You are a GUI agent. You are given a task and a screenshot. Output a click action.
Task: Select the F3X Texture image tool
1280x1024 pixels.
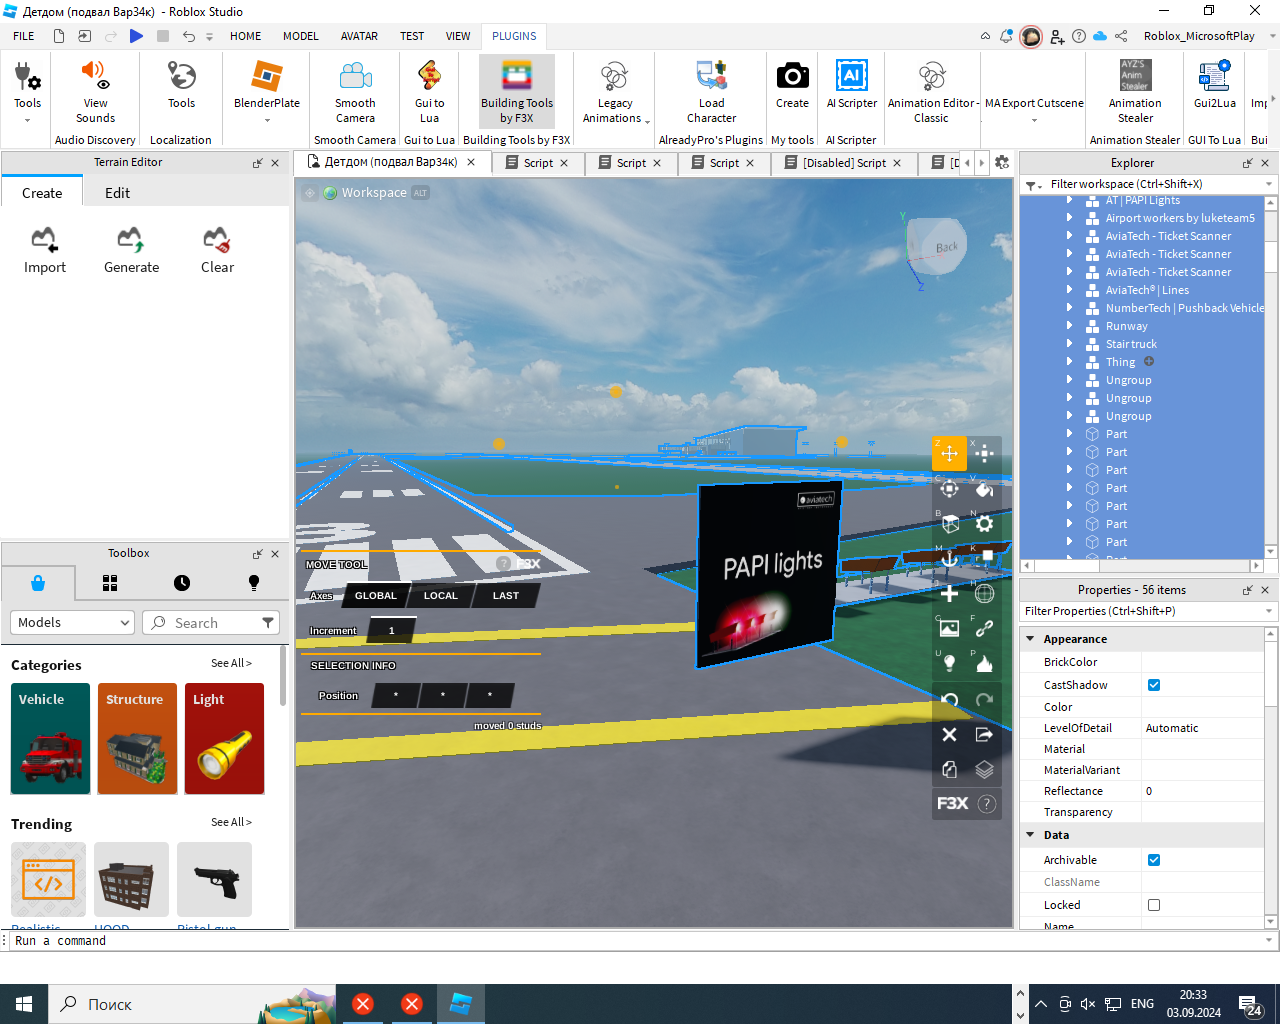[x=949, y=628]
